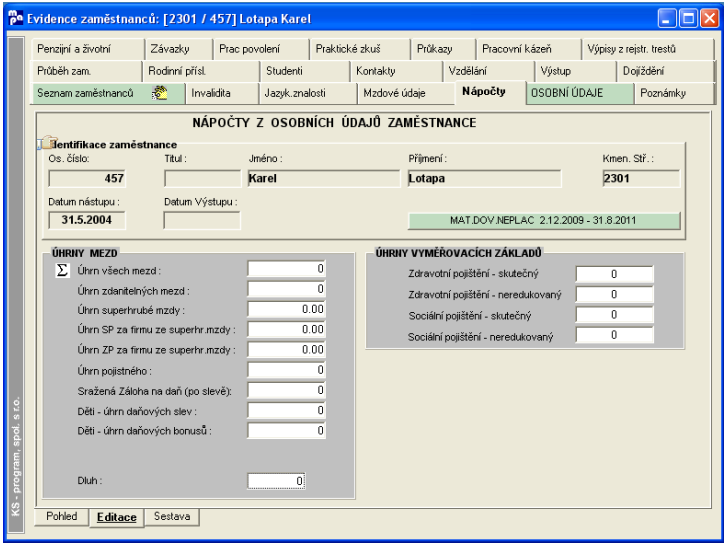
Task: Select the Rodinní přísl. tab
Action: tap(201, 71)
